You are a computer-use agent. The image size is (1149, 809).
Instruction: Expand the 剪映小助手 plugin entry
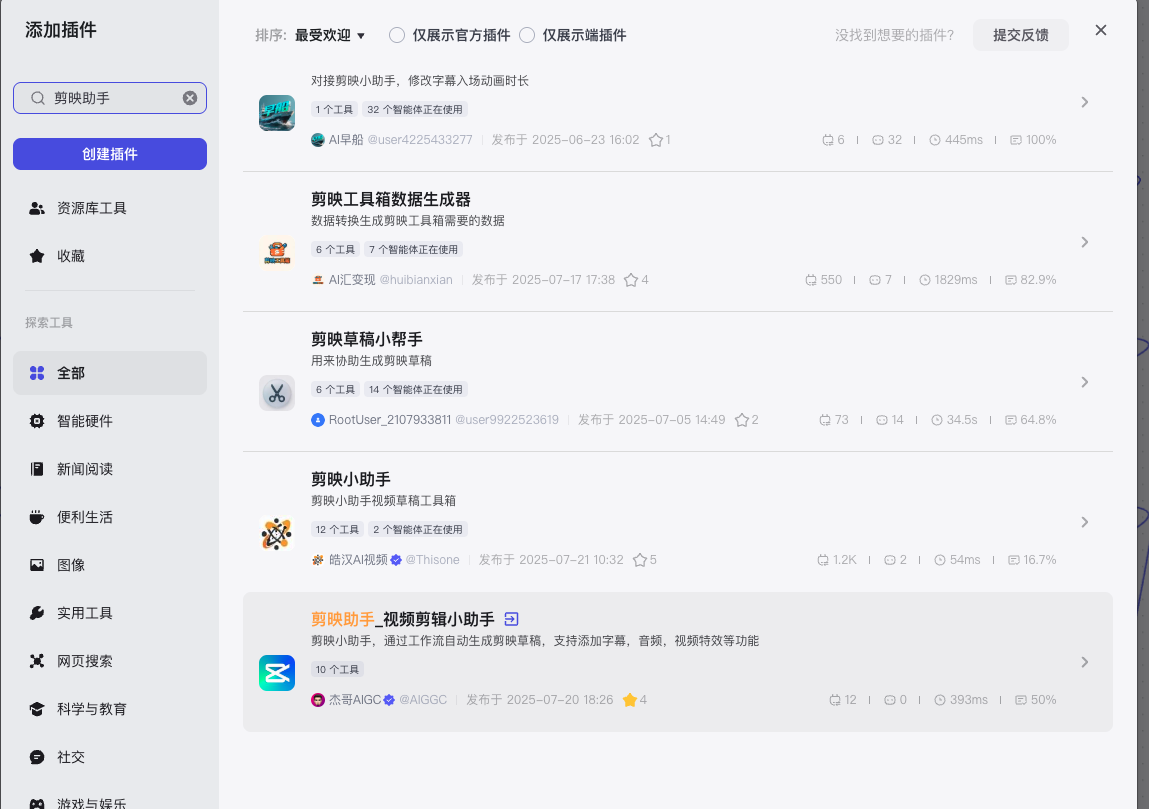click(x=1084, y=521)
